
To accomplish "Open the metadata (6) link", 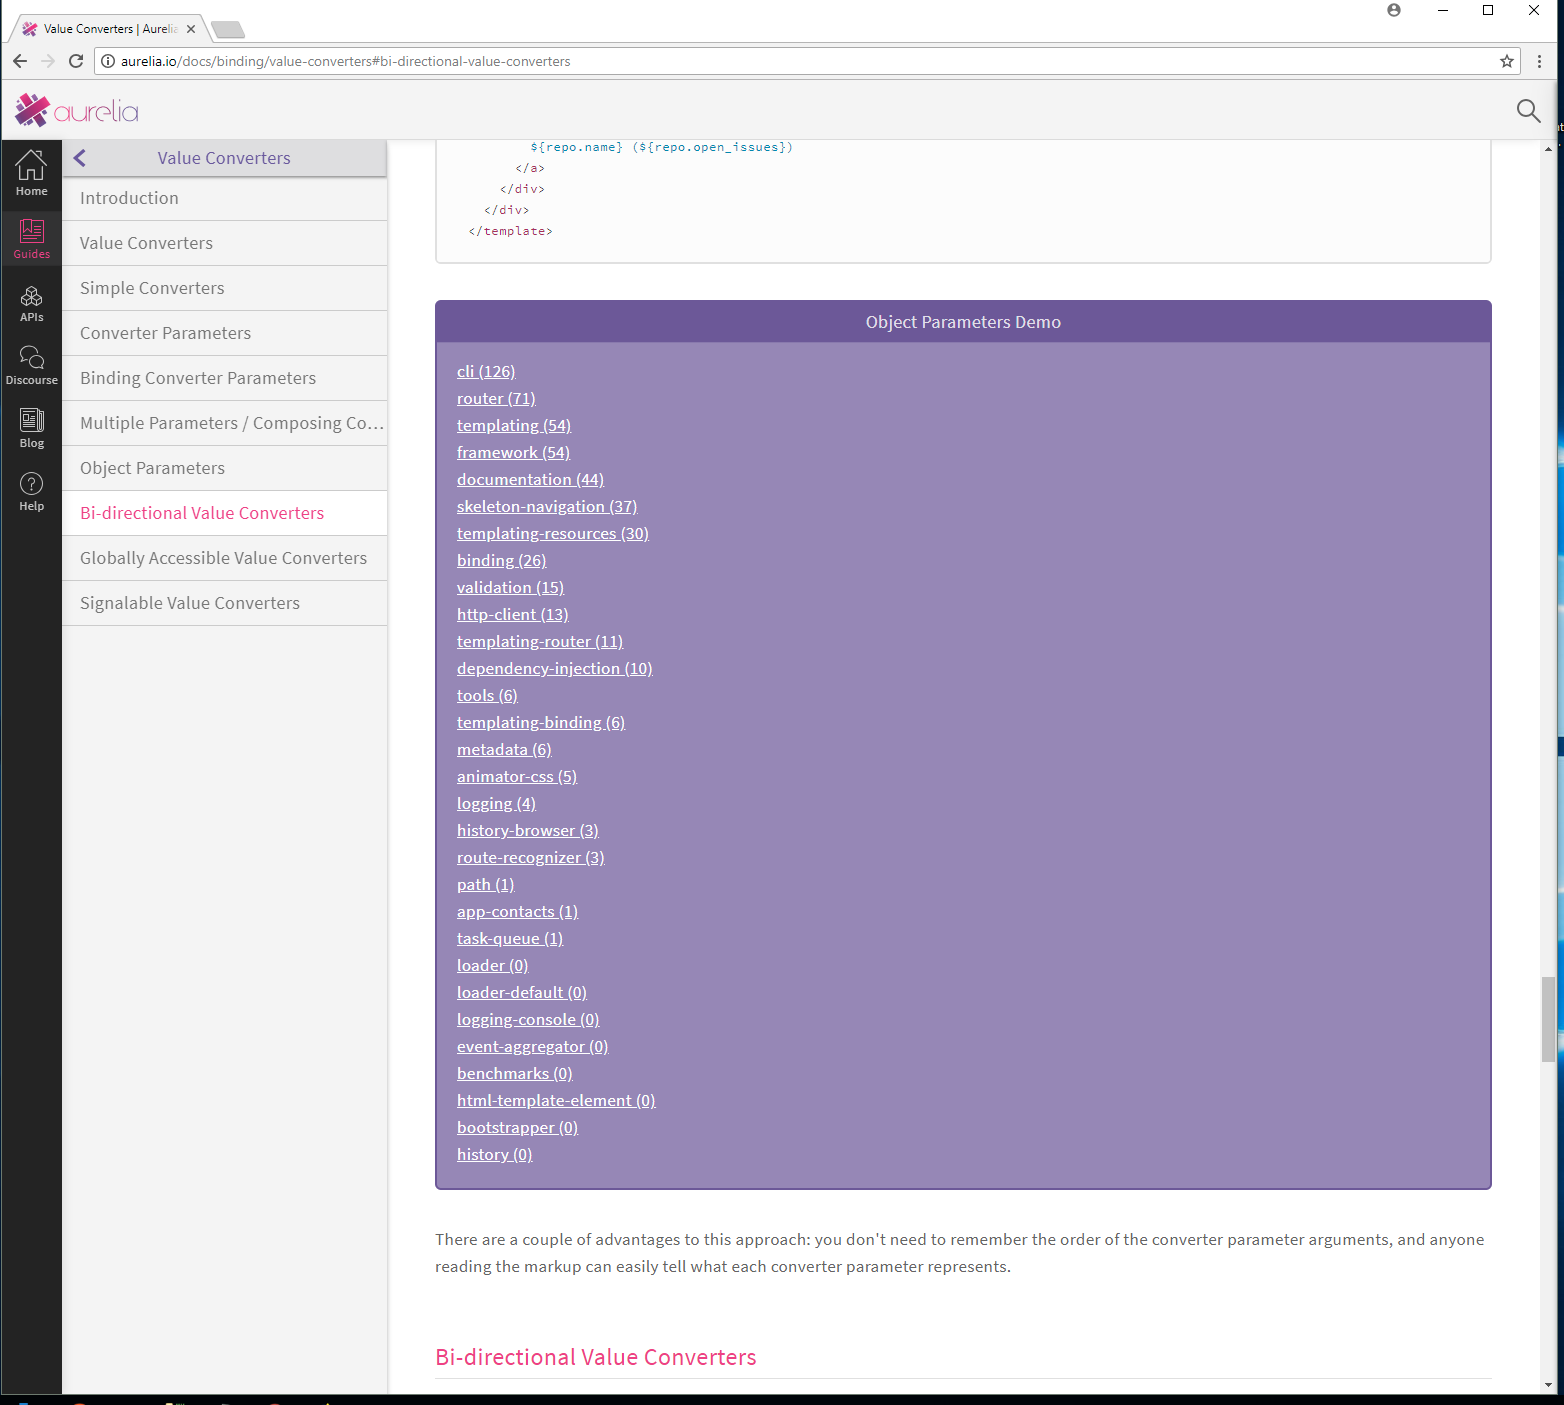I will point(504,749).
